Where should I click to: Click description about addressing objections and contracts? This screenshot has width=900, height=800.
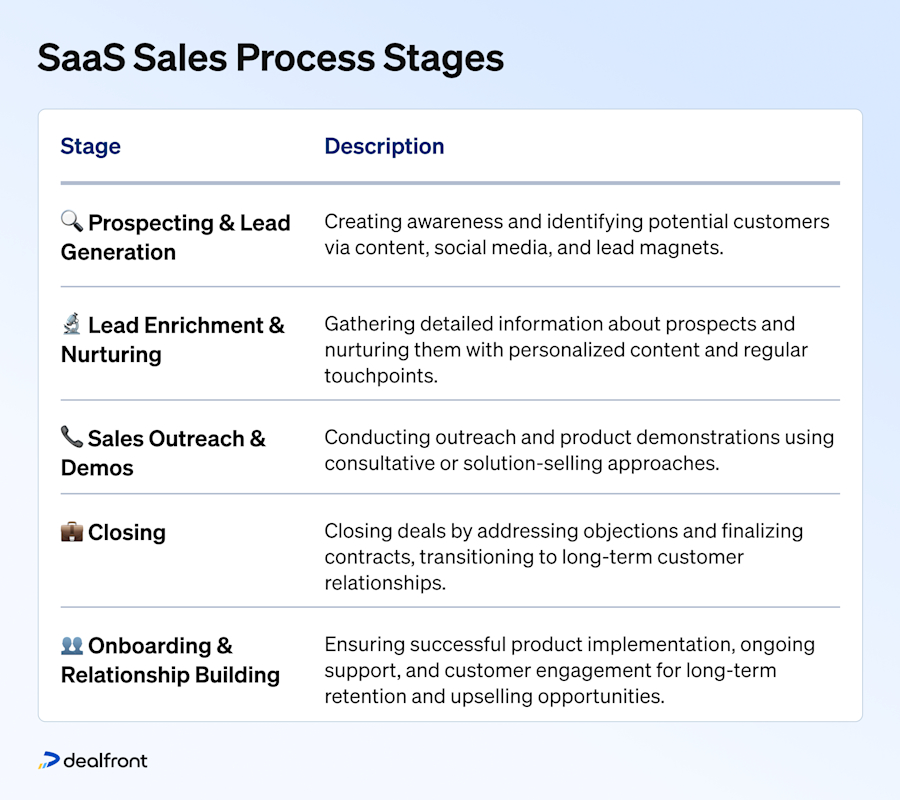click(x=564, y=557)
